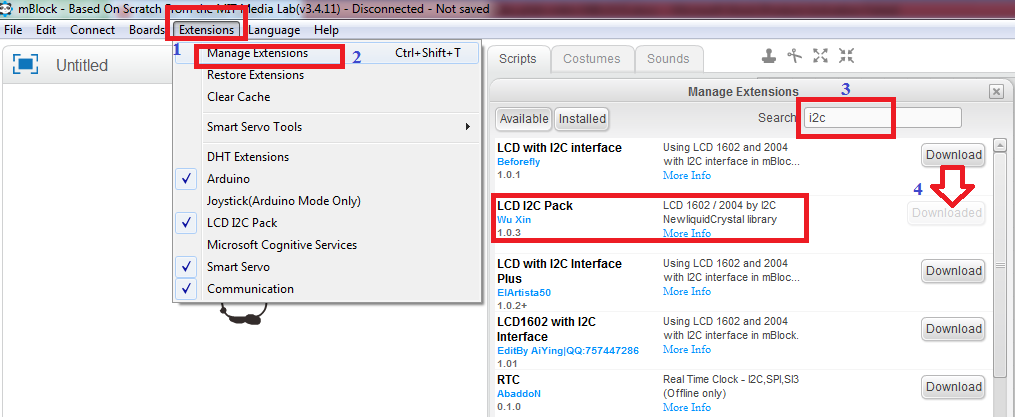Expand the Smart Servo Tools submenu
This screenshot has height=417, width=1015.
[x=327, y=127]
